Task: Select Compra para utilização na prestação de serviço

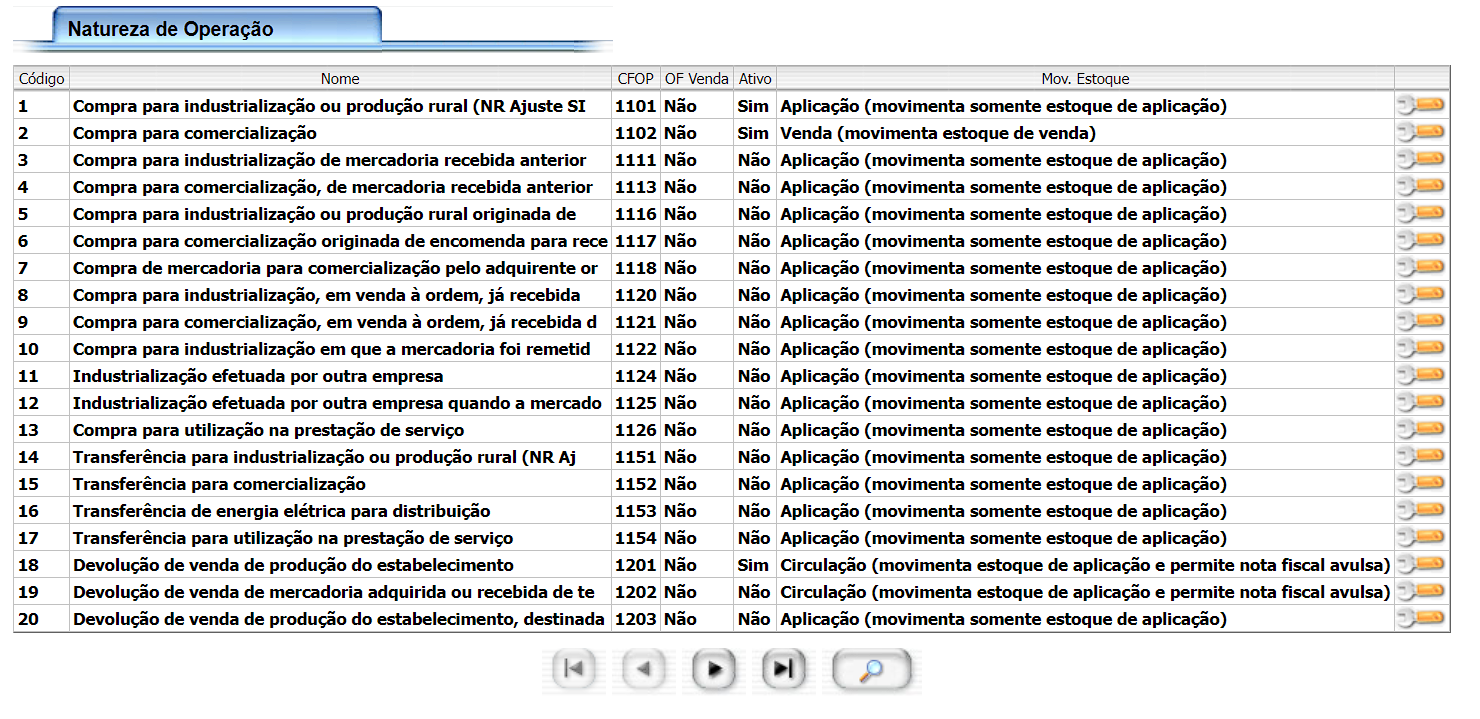Action: click(268, 430)
